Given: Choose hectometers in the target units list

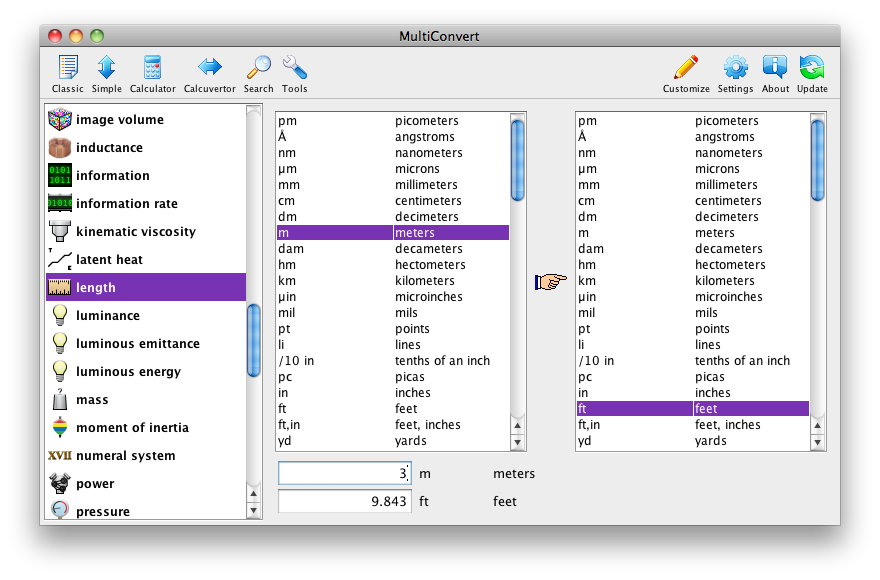Looking at the screenshot, I should [693, 264].
